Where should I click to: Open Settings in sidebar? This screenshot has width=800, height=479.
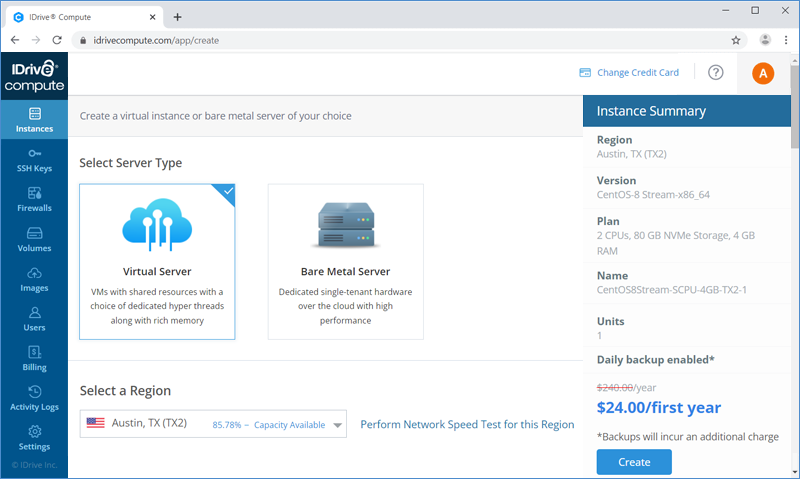pyautogui.click(x=34, y=438)
